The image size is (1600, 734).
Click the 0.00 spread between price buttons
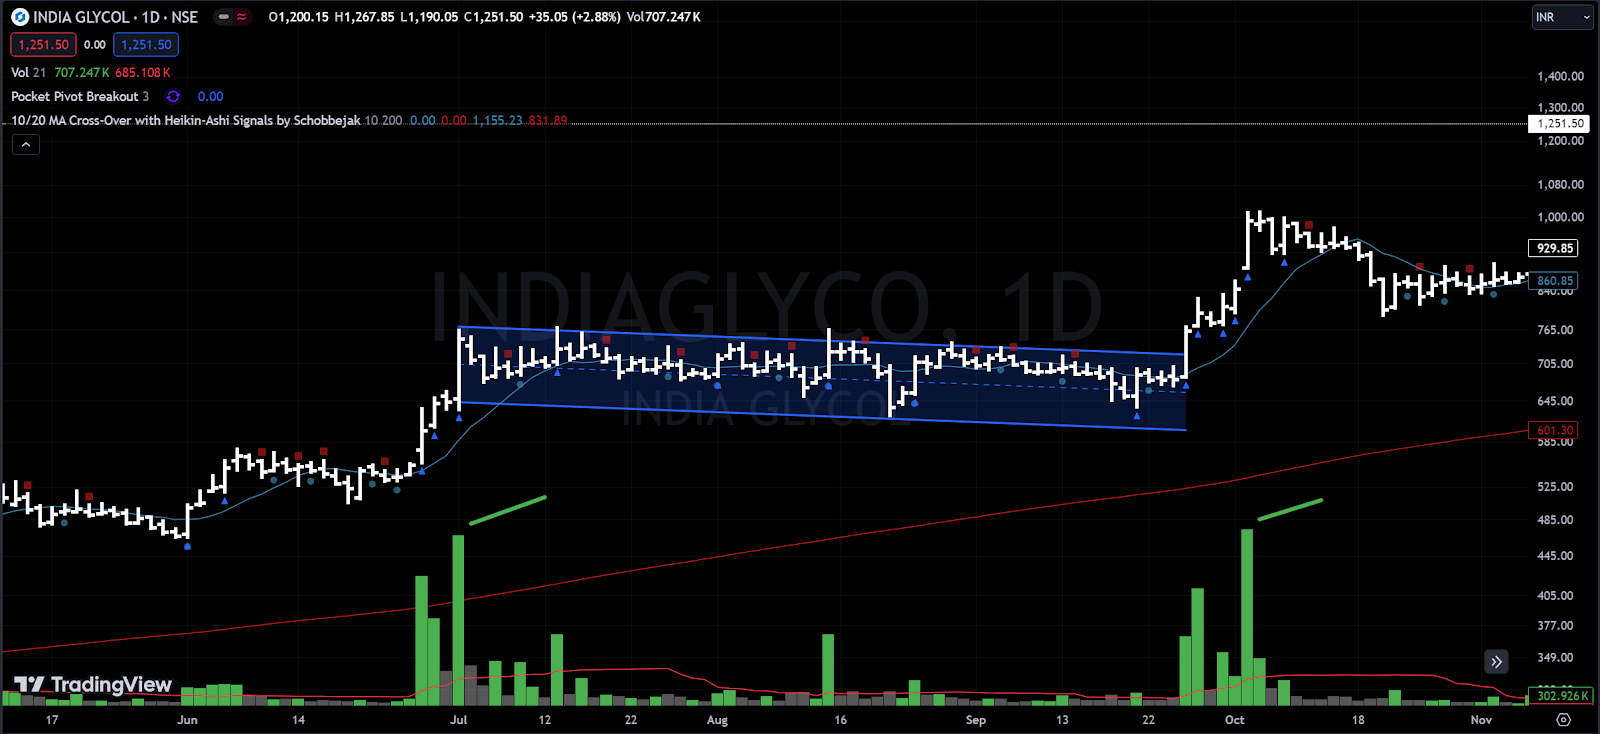pos(95,45)
